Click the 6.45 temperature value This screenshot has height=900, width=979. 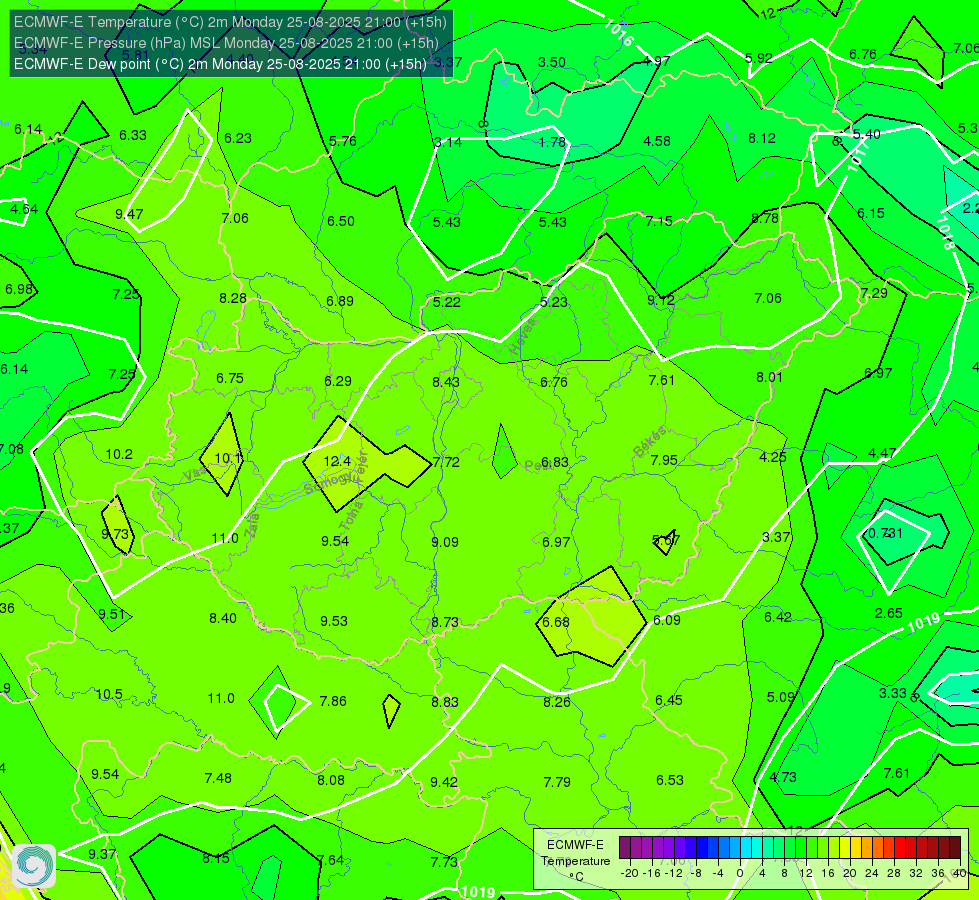coord(669,700)
